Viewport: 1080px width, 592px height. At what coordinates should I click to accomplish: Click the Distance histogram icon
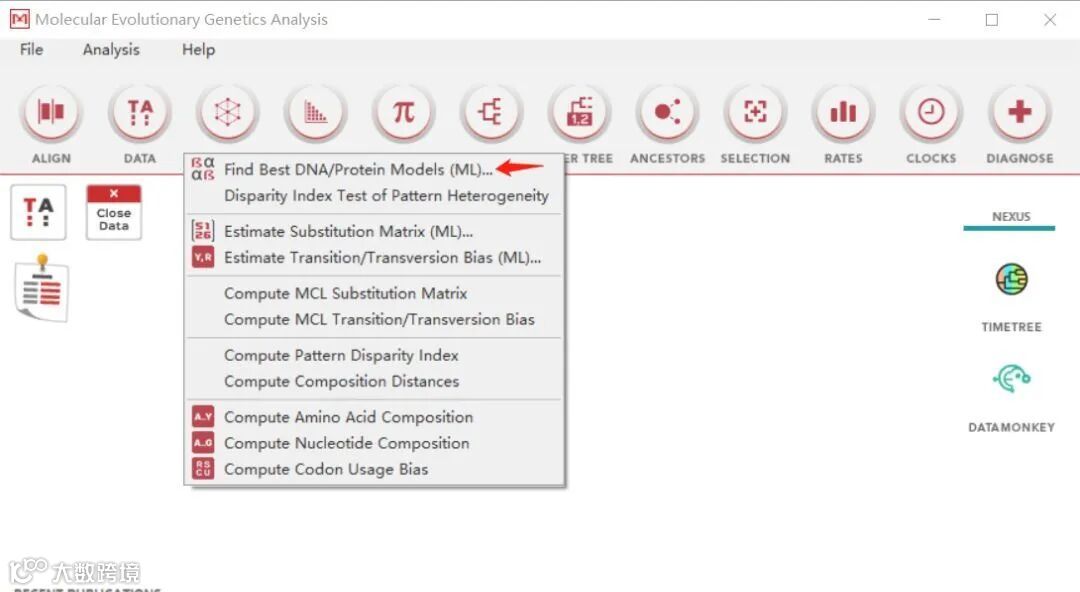coord(315,112)
